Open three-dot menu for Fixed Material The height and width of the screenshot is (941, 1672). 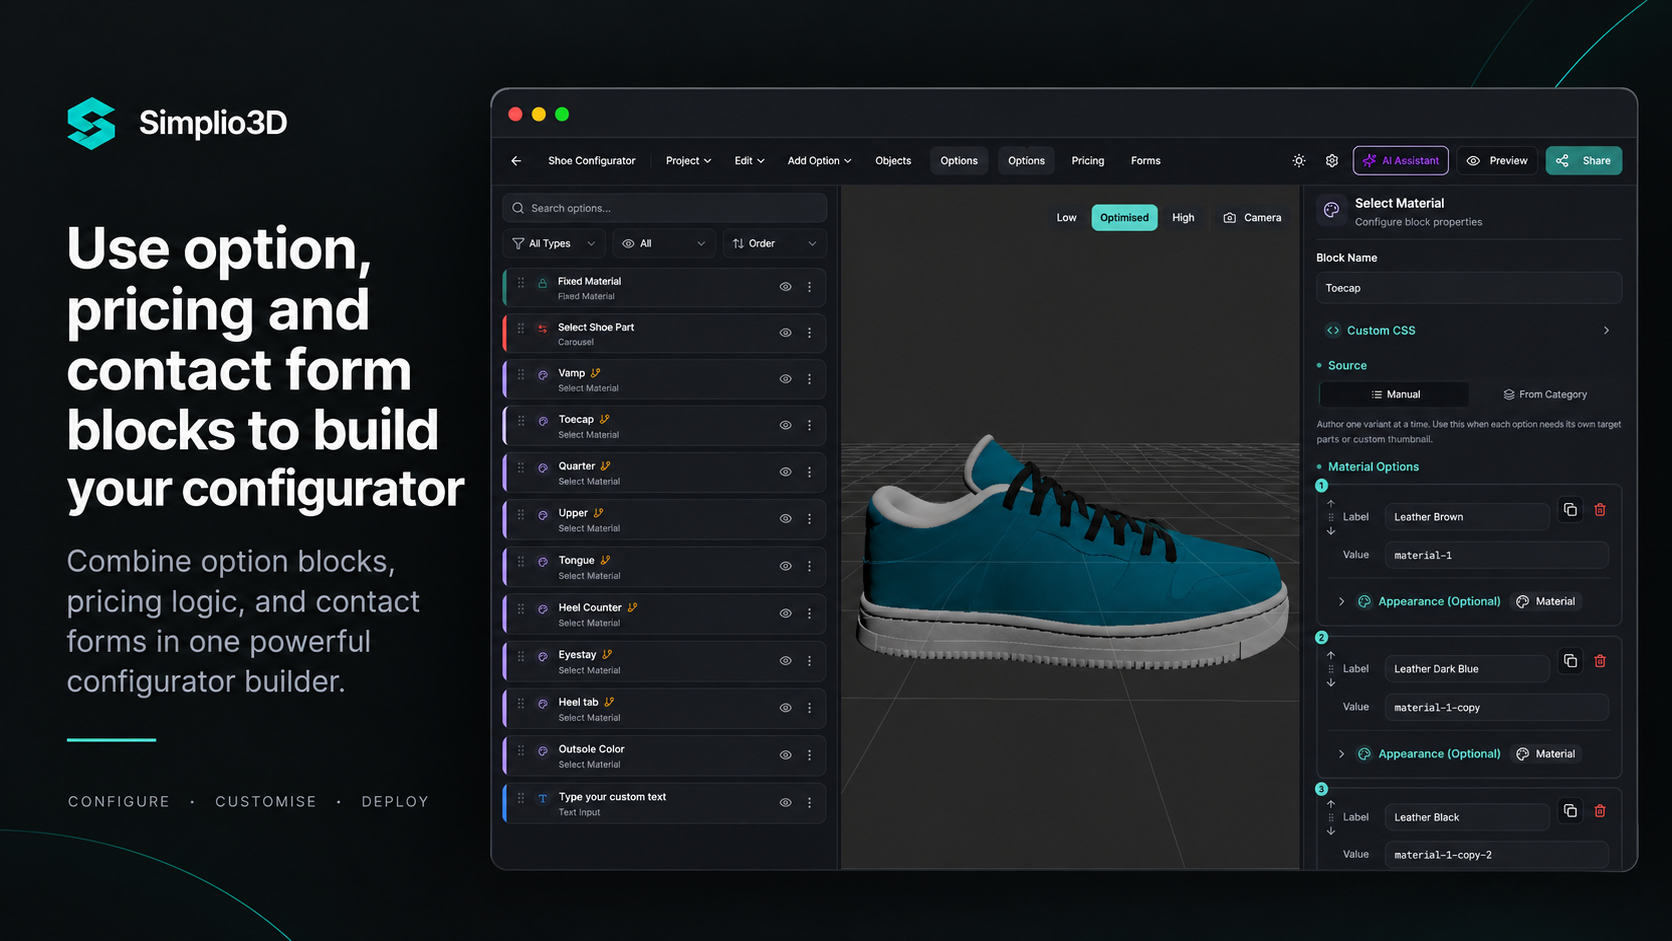point(810,287)
